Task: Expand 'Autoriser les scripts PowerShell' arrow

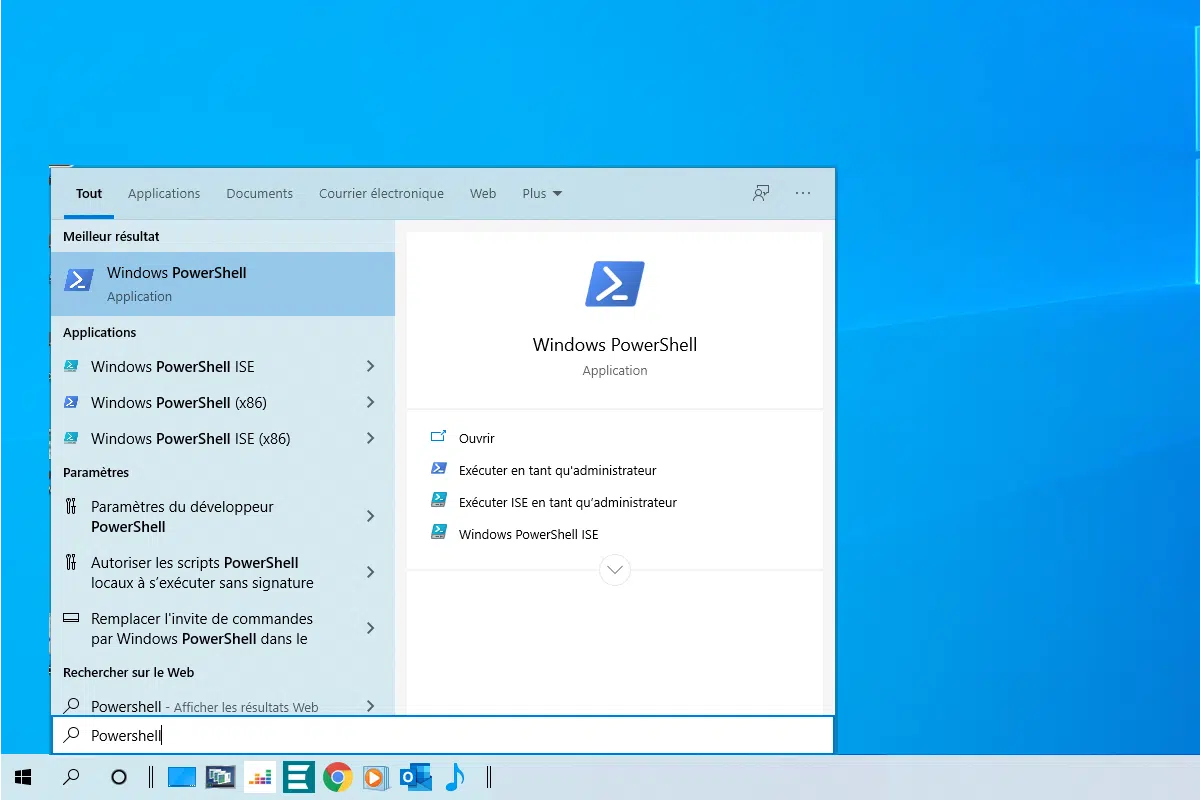Action: tap(370, 572)
